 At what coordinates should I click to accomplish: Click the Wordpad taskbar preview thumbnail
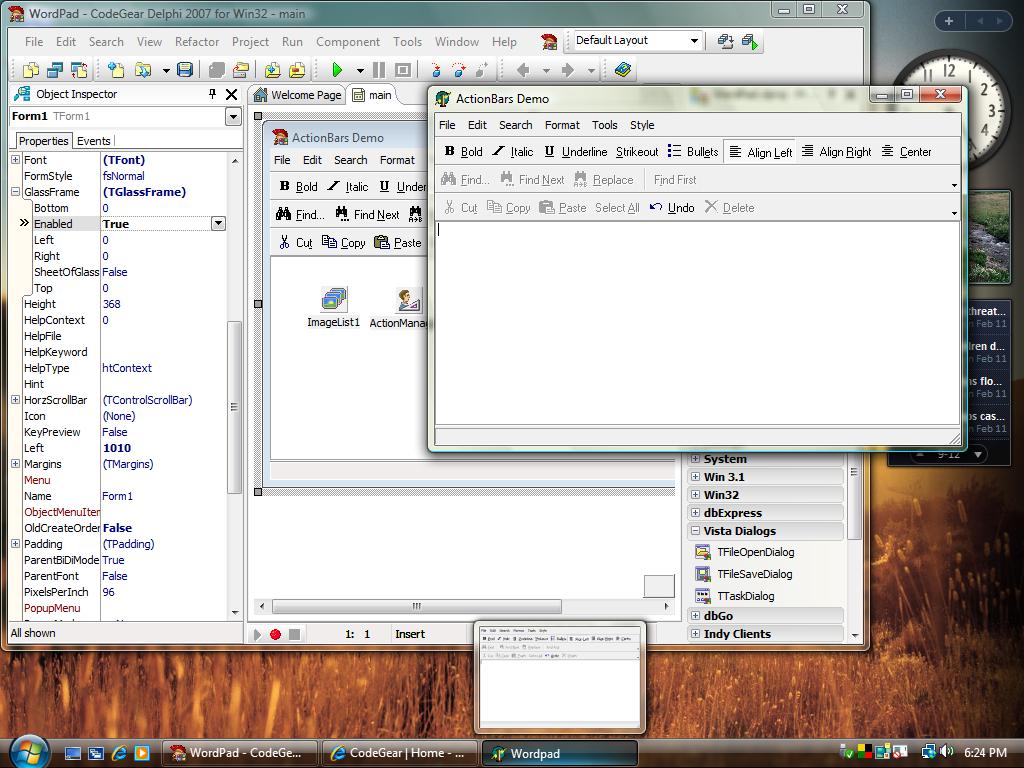pyautogui.click(x=560, y=677)
